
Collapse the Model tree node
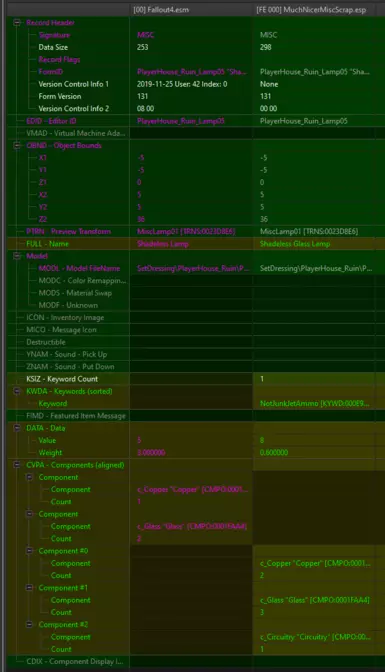17,256
